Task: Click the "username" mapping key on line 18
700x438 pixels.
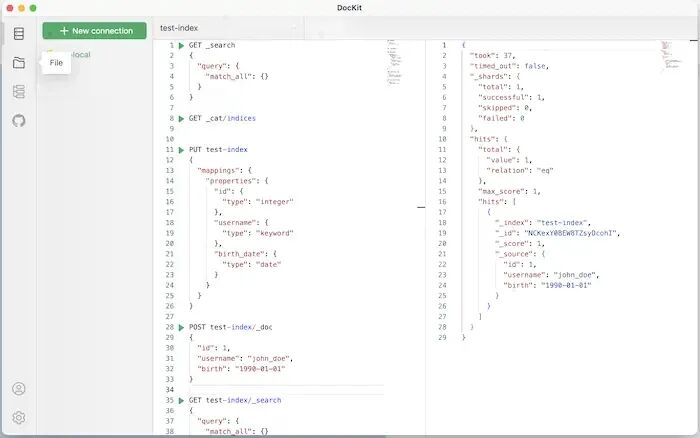Action: point(236,223)
